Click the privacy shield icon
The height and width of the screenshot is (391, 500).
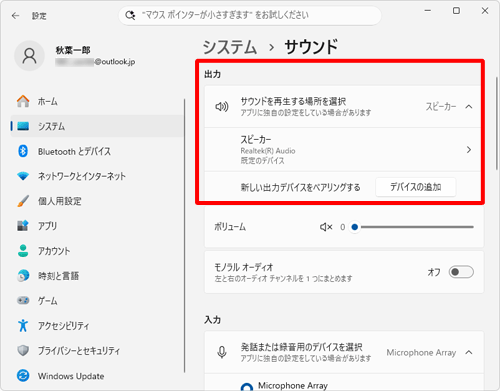point(23,350)
